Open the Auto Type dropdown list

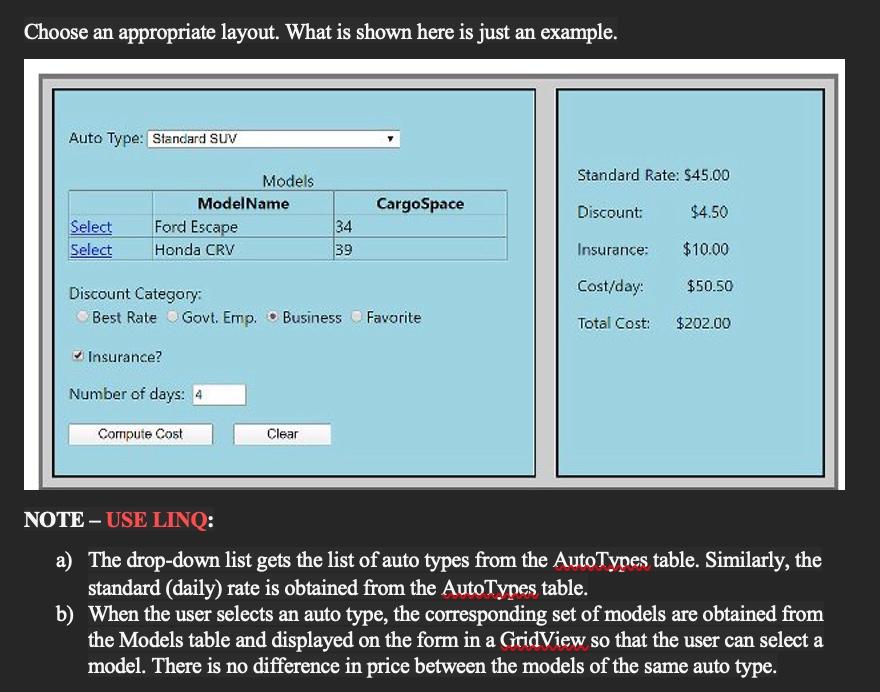[270, 138]
